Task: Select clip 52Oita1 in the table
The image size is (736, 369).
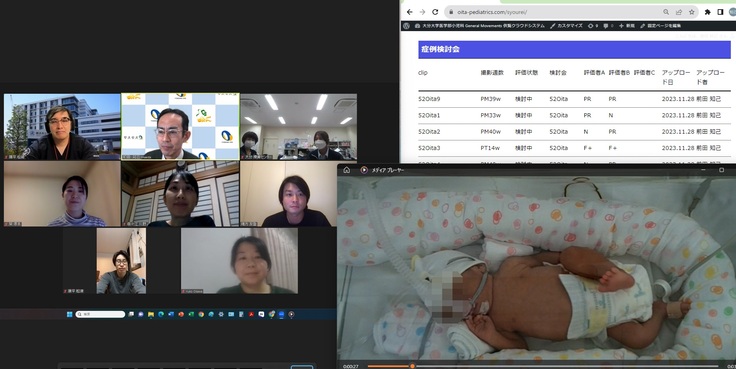Action: 429,115
